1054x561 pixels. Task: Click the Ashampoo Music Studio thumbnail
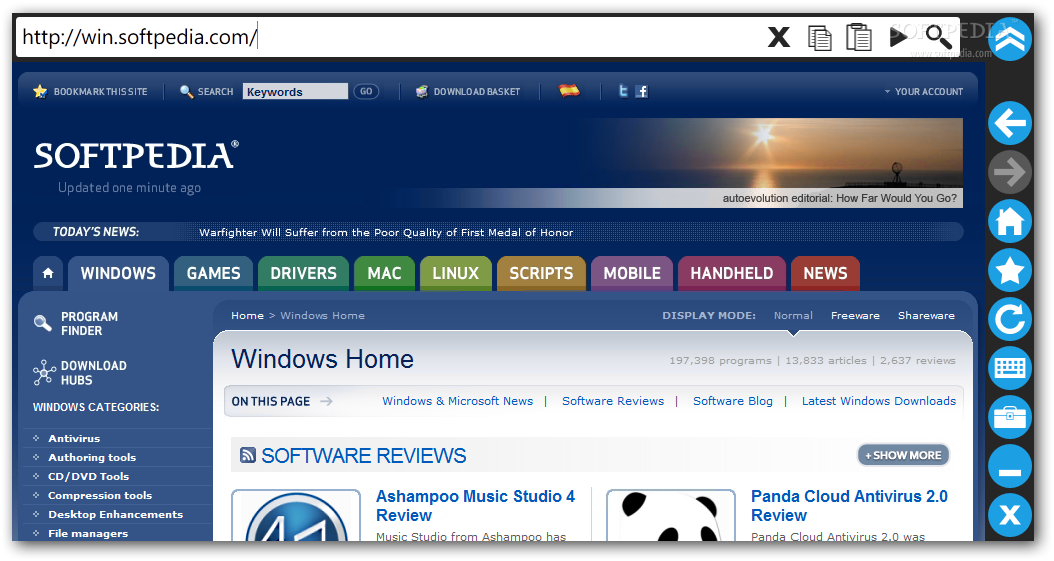coord(296,516)
